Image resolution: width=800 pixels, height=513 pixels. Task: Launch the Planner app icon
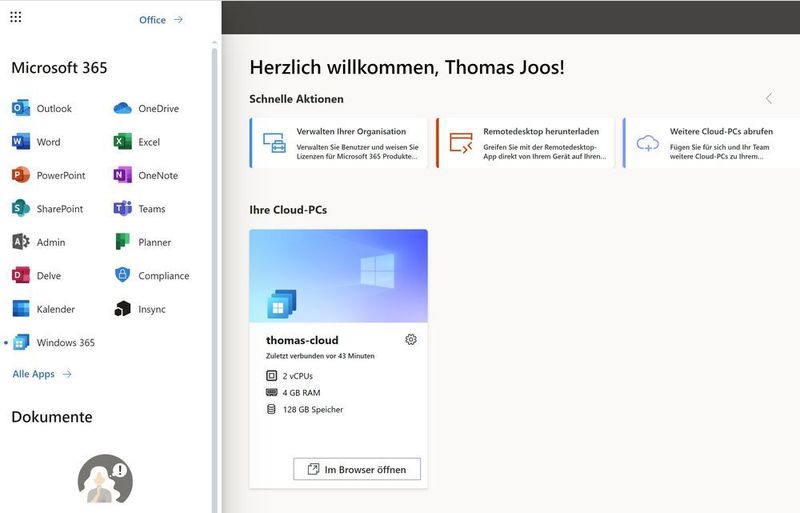pyautogui.click(x=122, y=242)
